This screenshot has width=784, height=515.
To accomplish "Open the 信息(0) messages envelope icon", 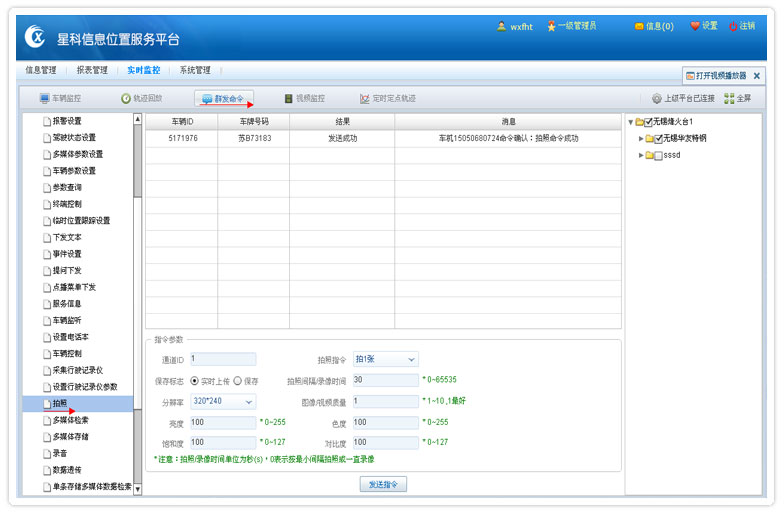I will click(x=639, y=26).
